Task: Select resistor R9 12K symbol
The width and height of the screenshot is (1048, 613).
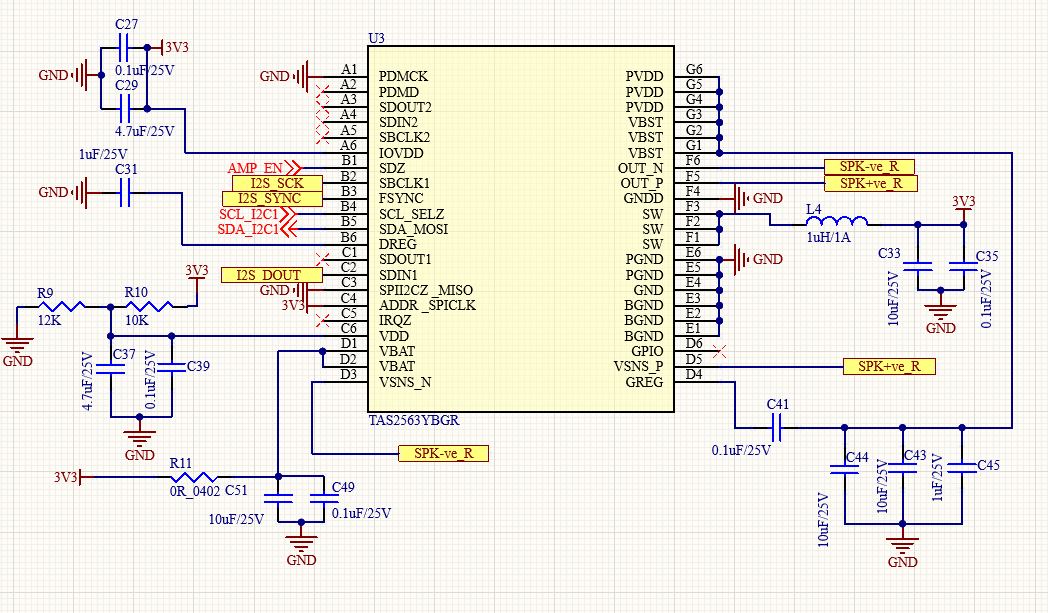Action: [x=61, y=306]
